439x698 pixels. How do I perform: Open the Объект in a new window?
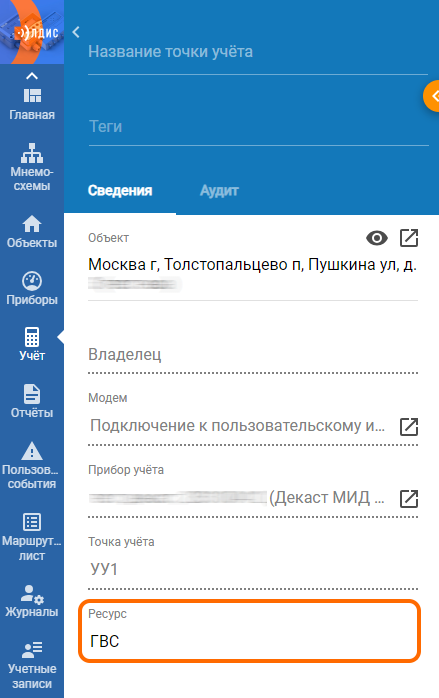point(409,238)
